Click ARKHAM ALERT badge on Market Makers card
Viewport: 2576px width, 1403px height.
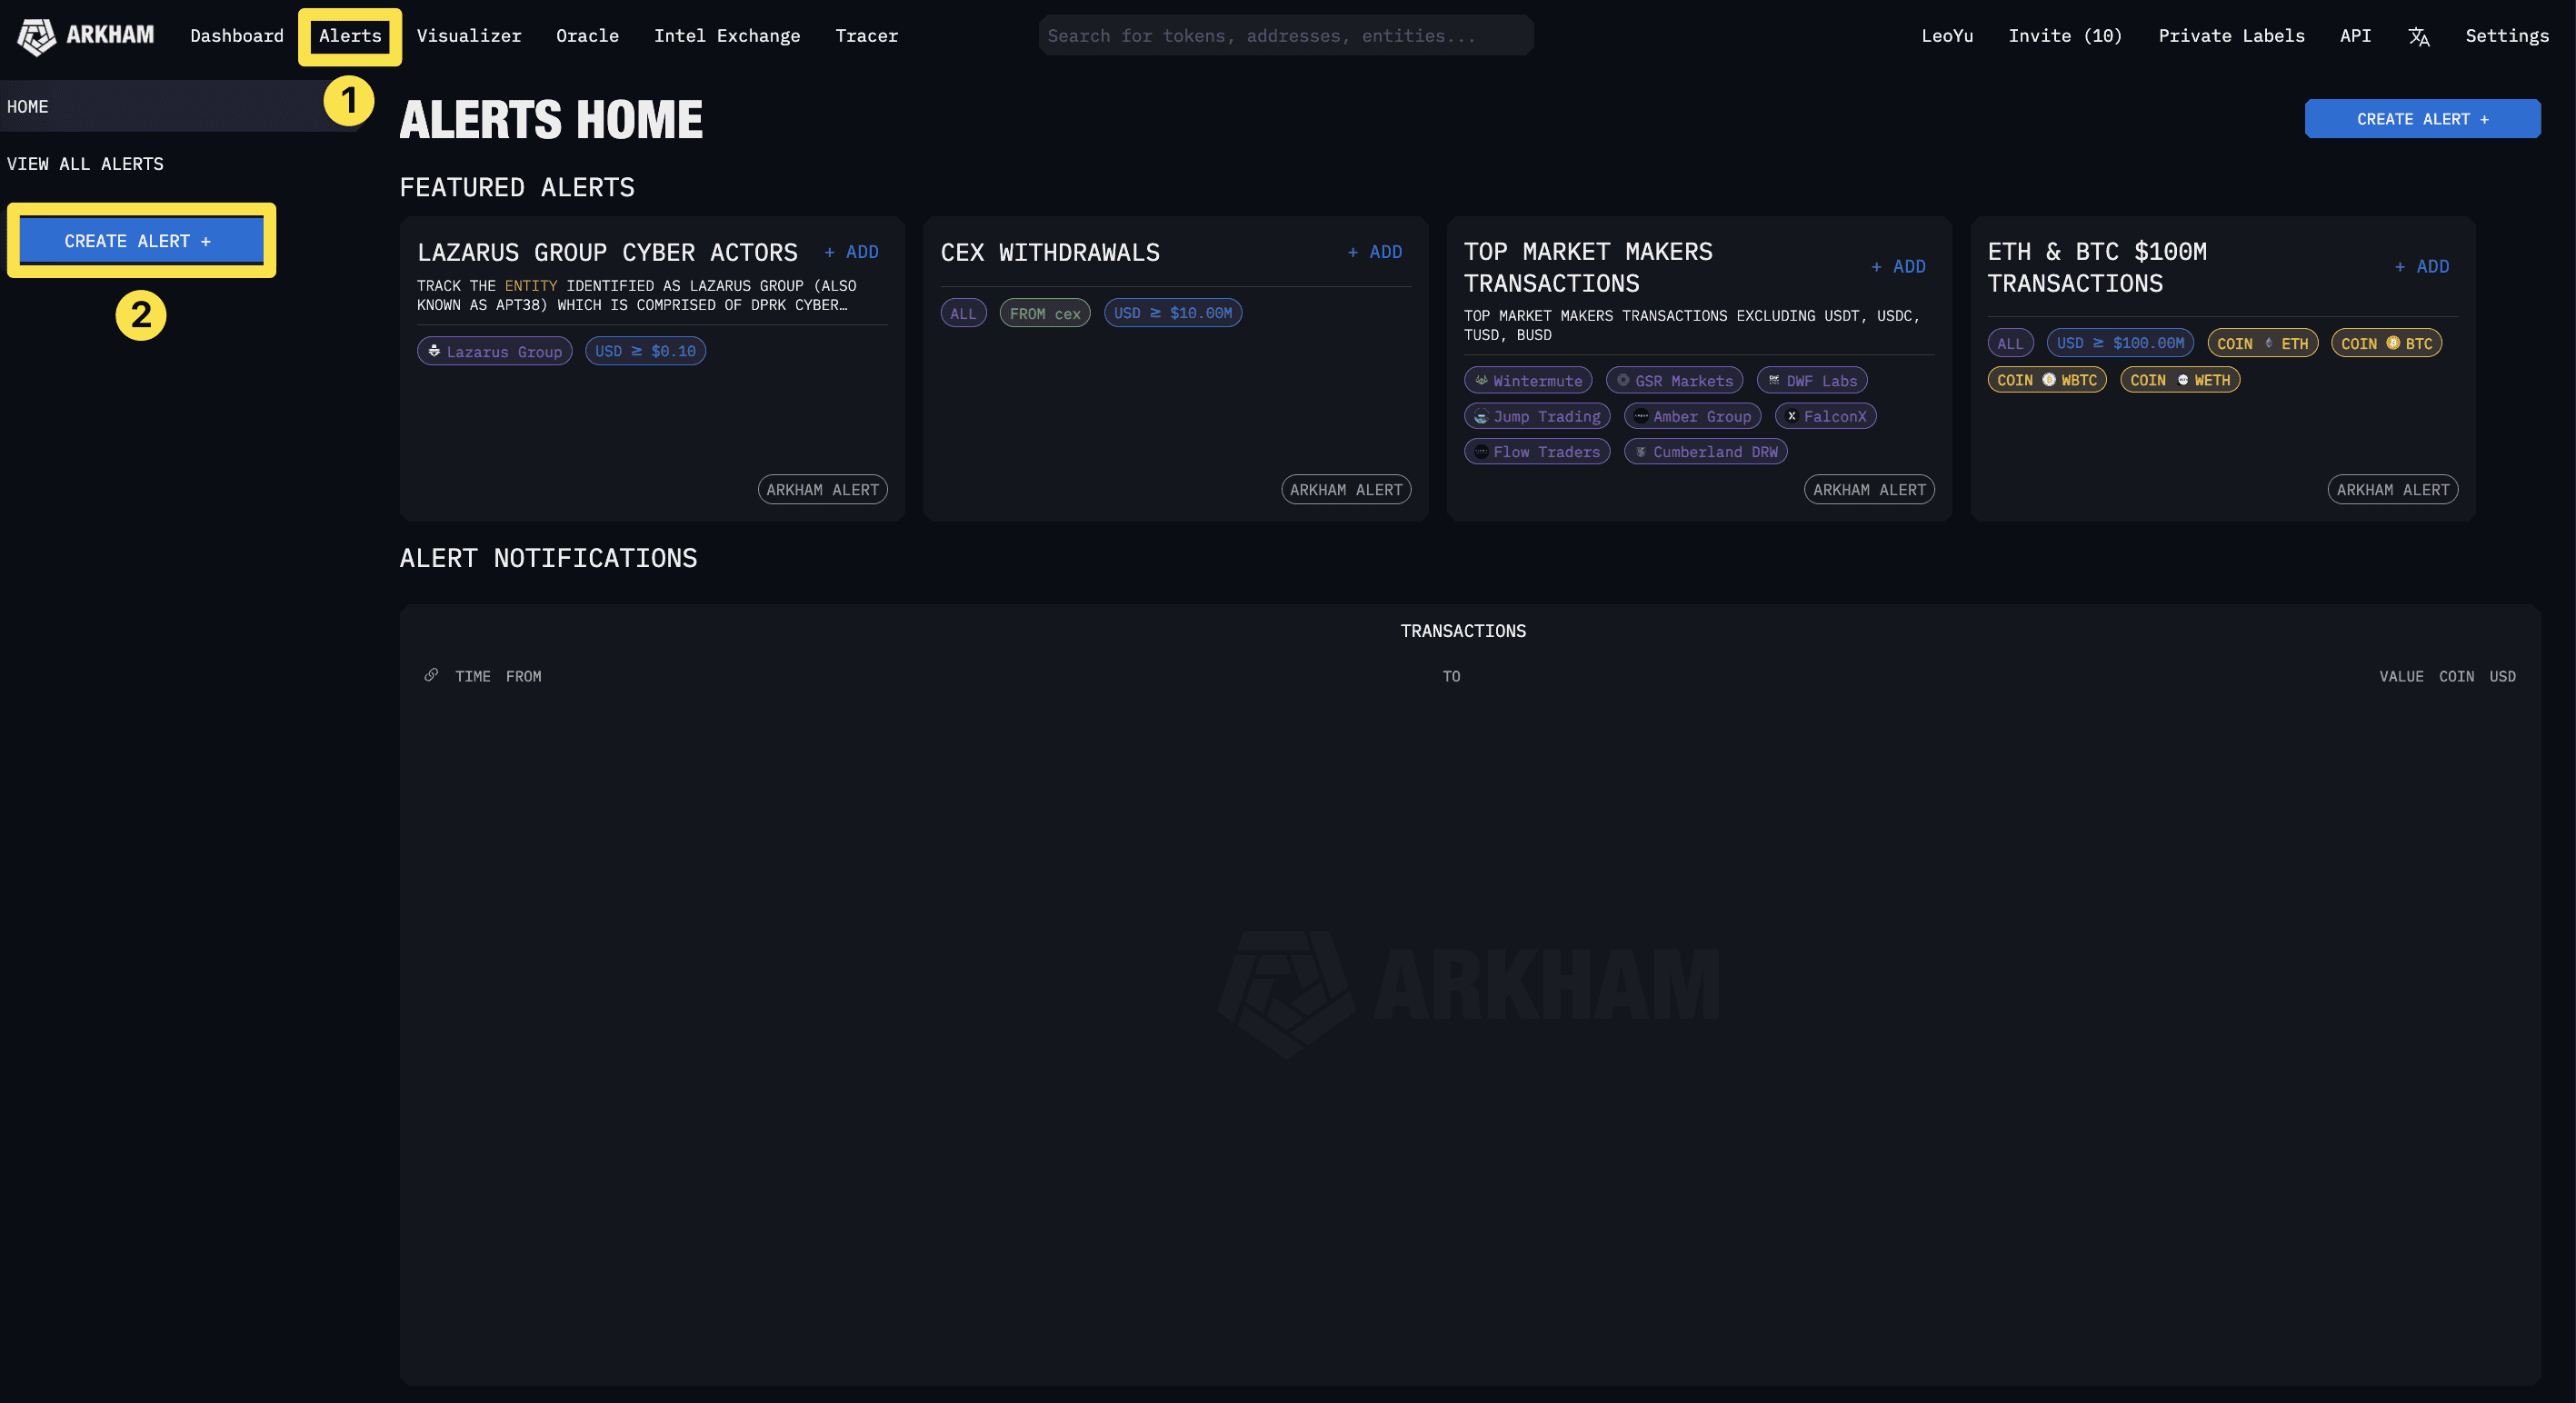click(1869, 490)
